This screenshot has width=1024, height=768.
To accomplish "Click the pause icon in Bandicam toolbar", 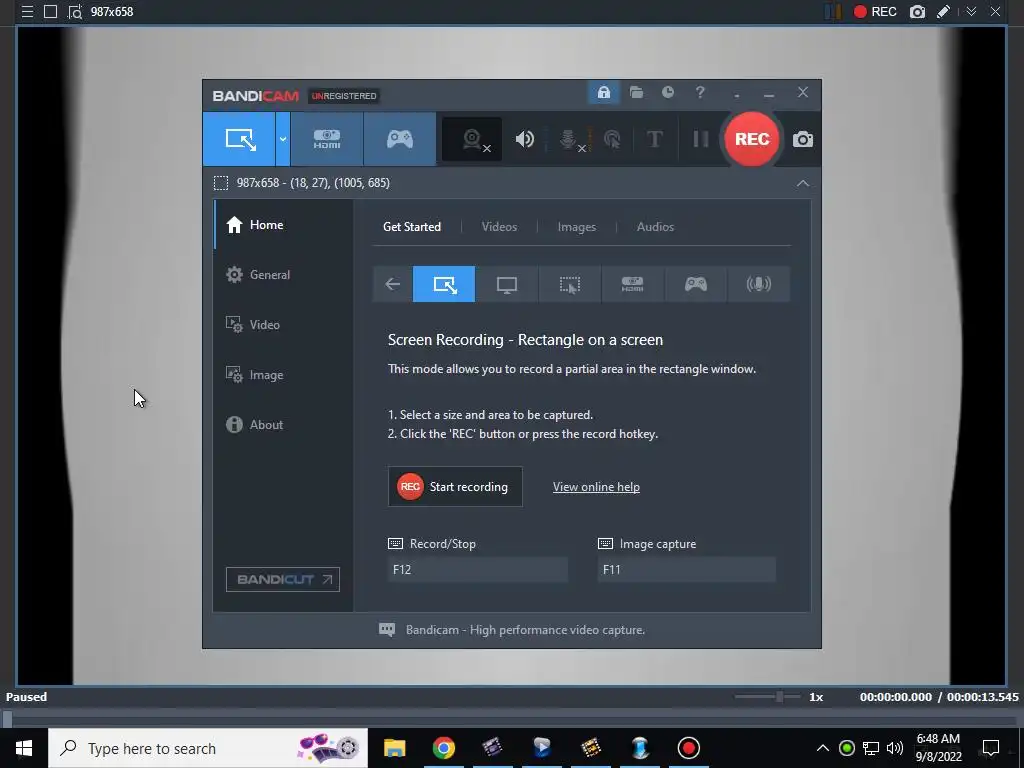I will click(x=700, y=139).
